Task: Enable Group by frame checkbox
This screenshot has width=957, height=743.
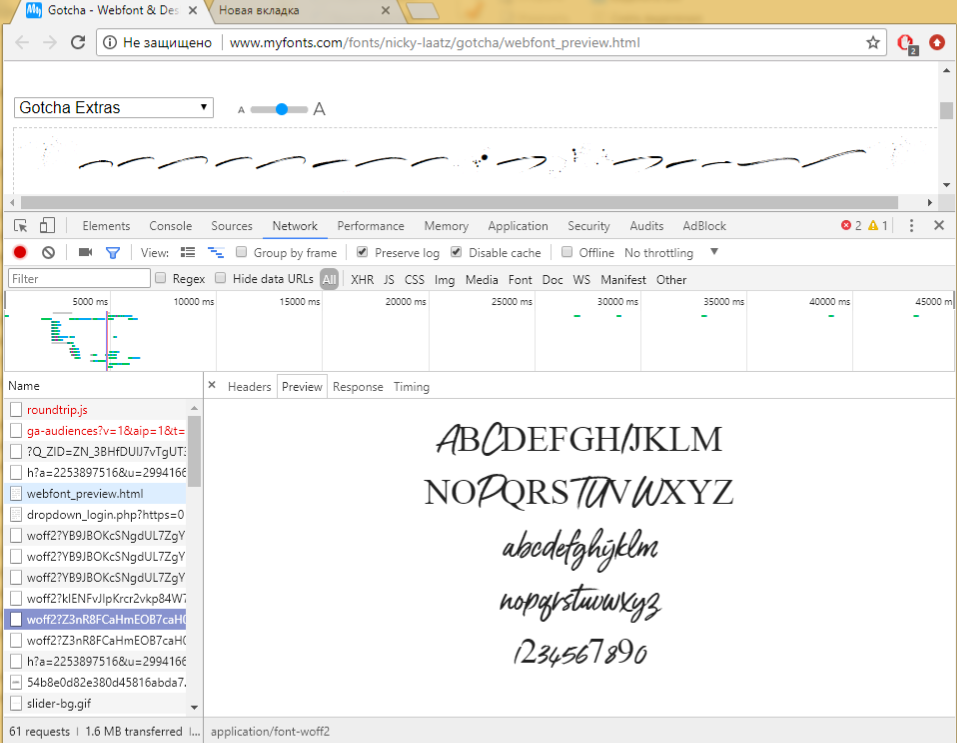Action: [241, 252]
